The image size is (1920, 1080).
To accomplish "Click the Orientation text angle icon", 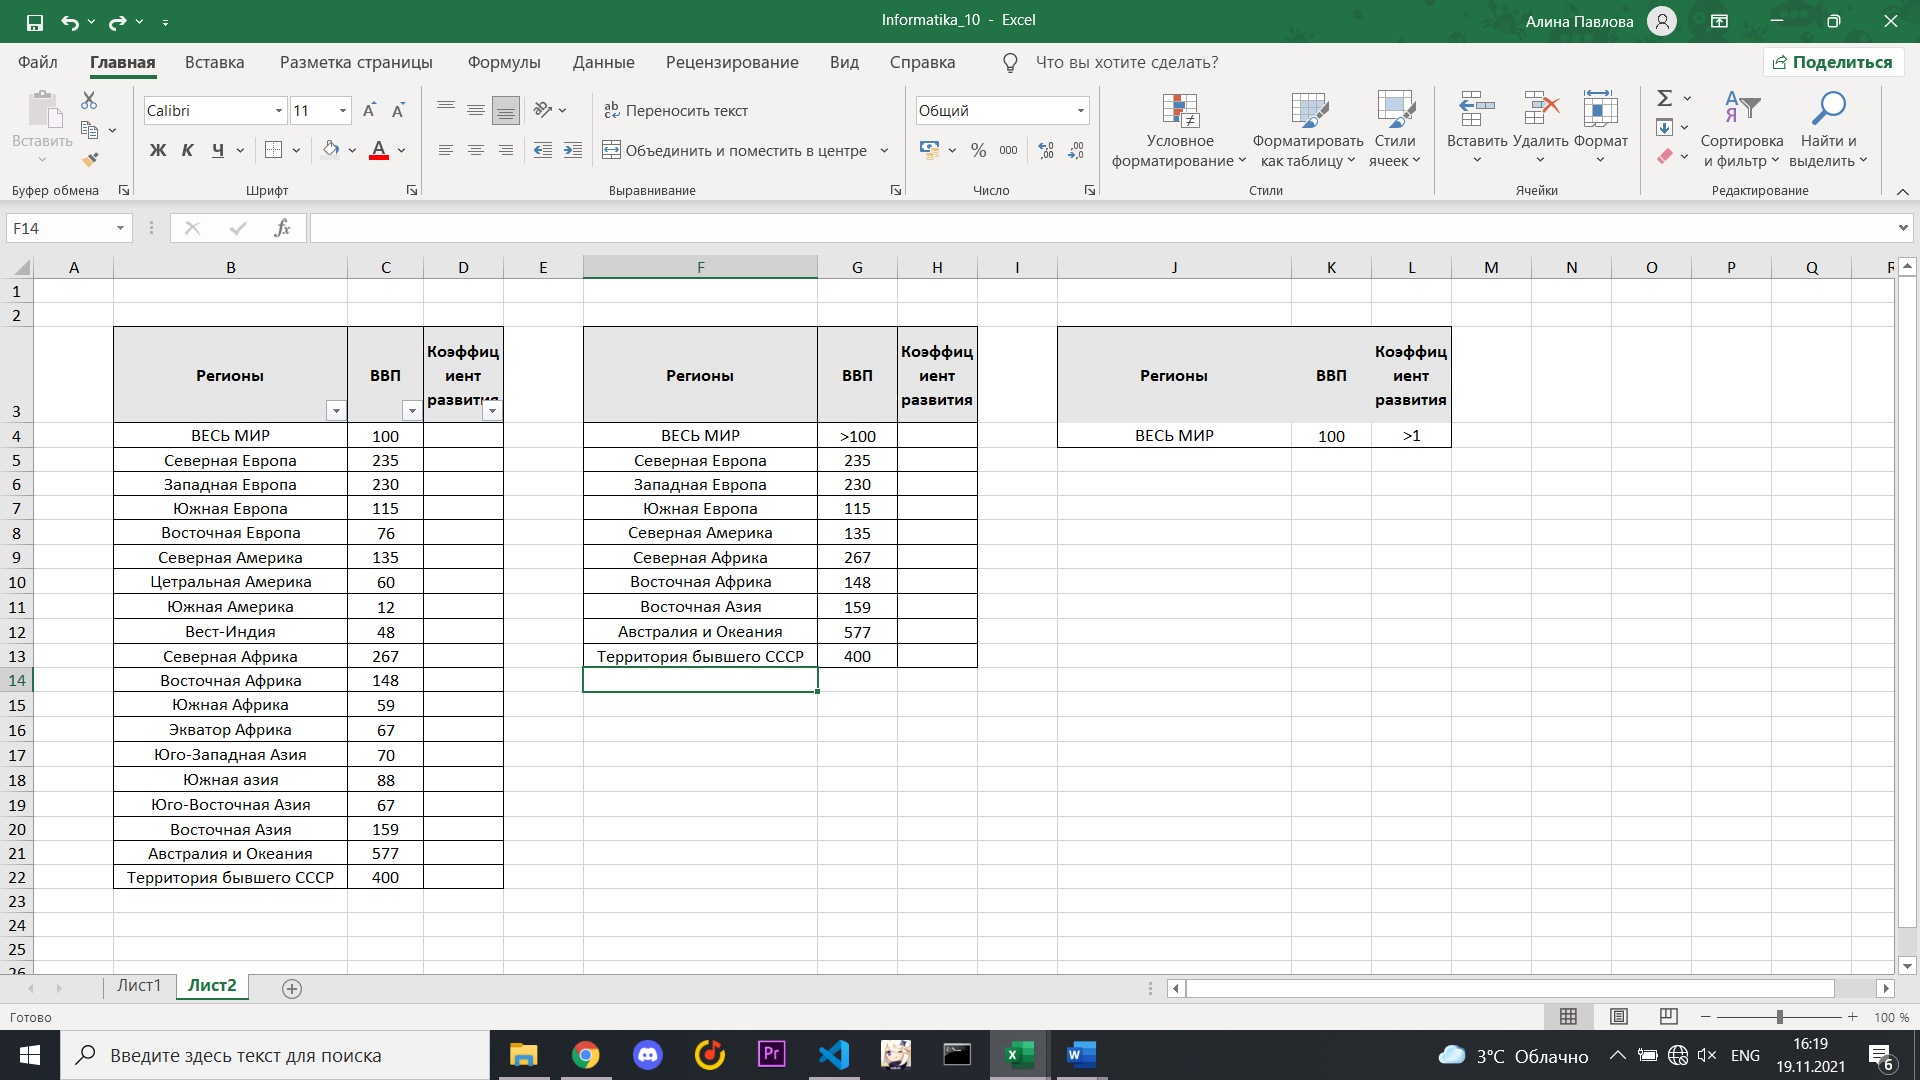I will (543, 109).
